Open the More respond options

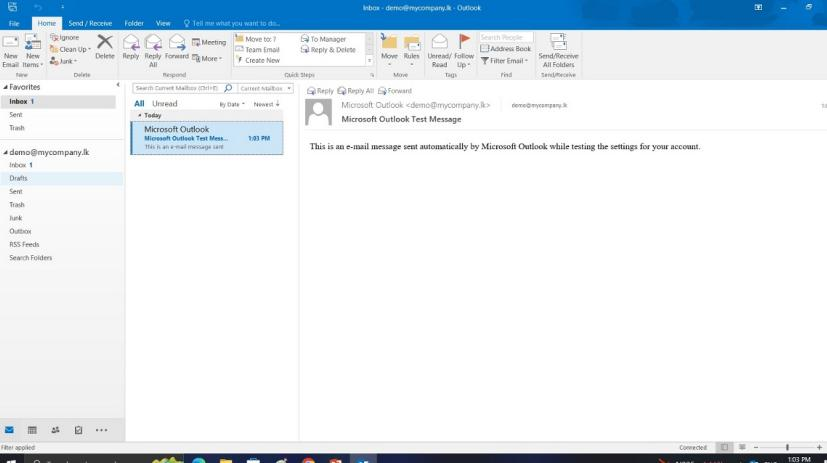pyautogui.click(x=207, y=59)
